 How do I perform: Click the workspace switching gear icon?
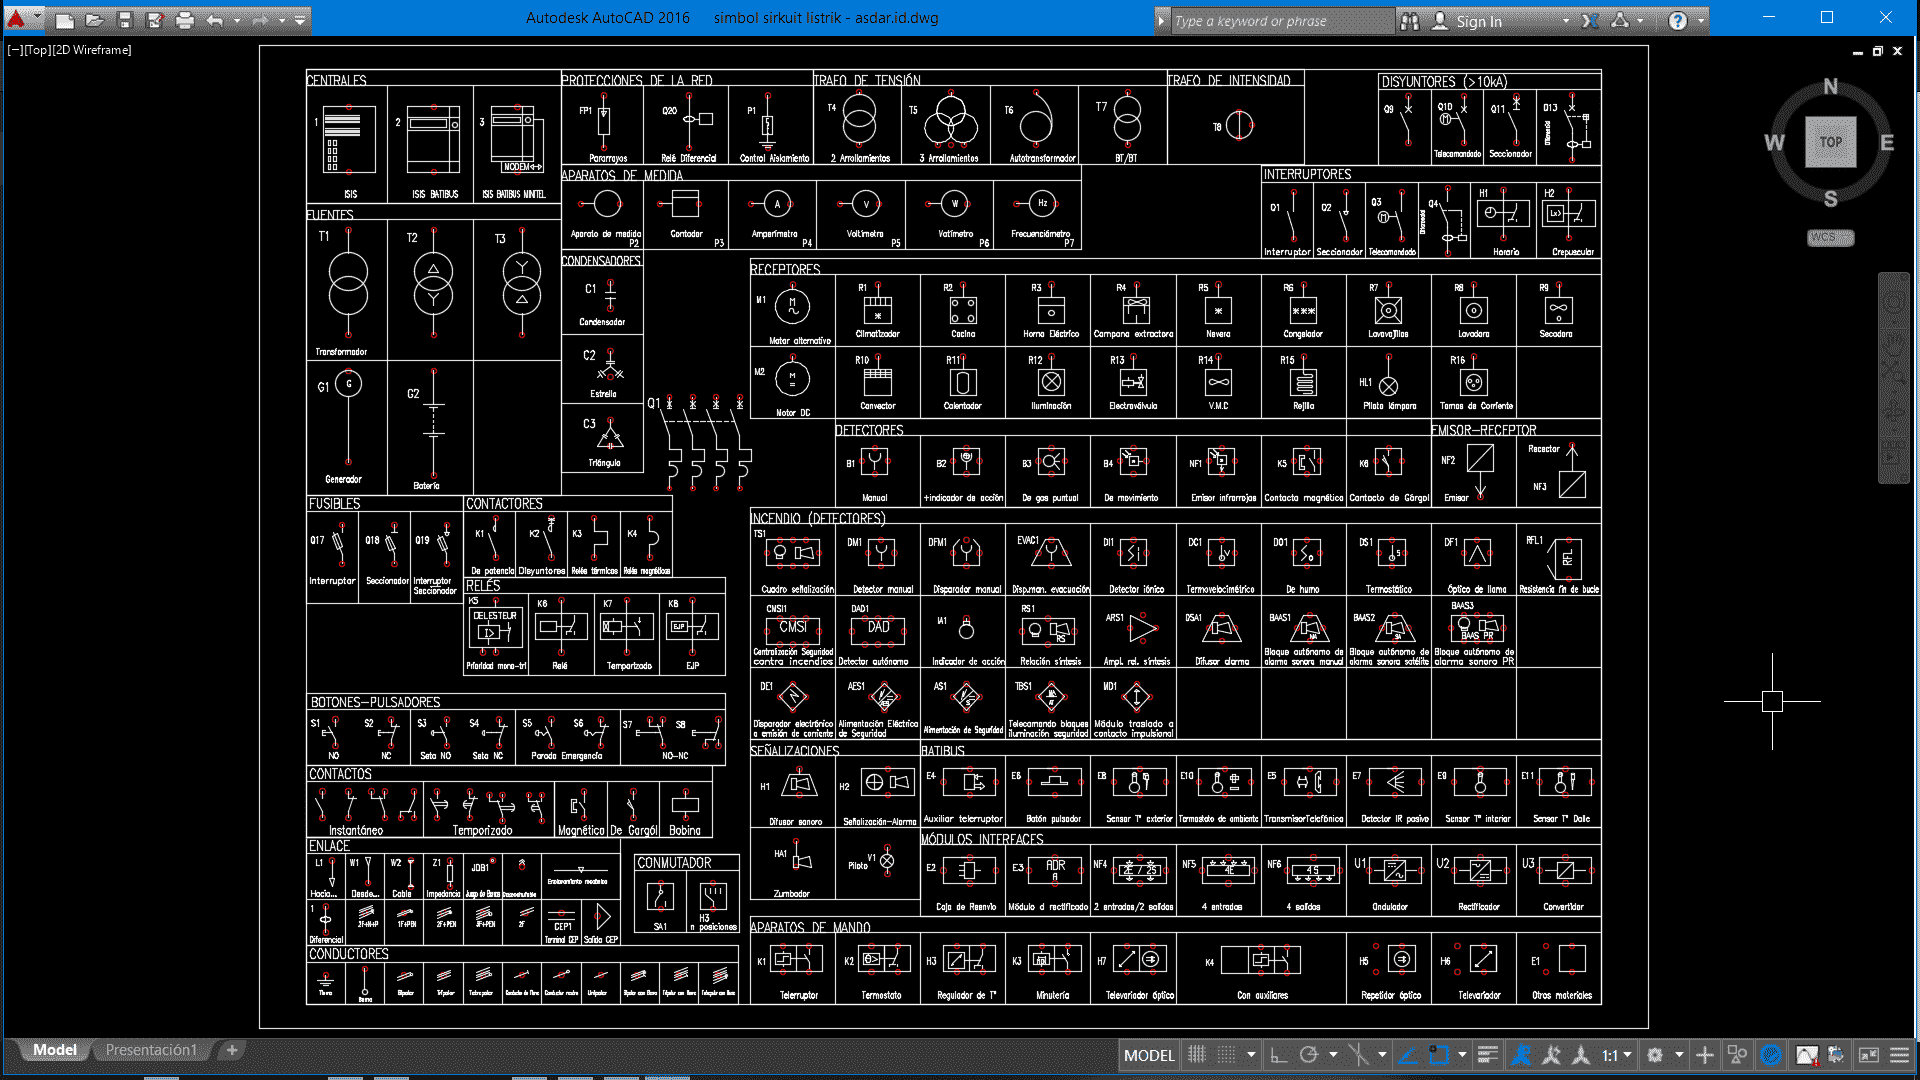pyautogui.click(x=1655, y=1055)
